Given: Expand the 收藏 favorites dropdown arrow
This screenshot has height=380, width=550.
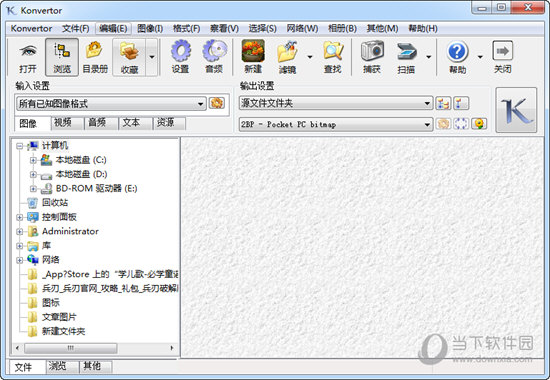Looking at the screenshot, I should click(152, 57).
